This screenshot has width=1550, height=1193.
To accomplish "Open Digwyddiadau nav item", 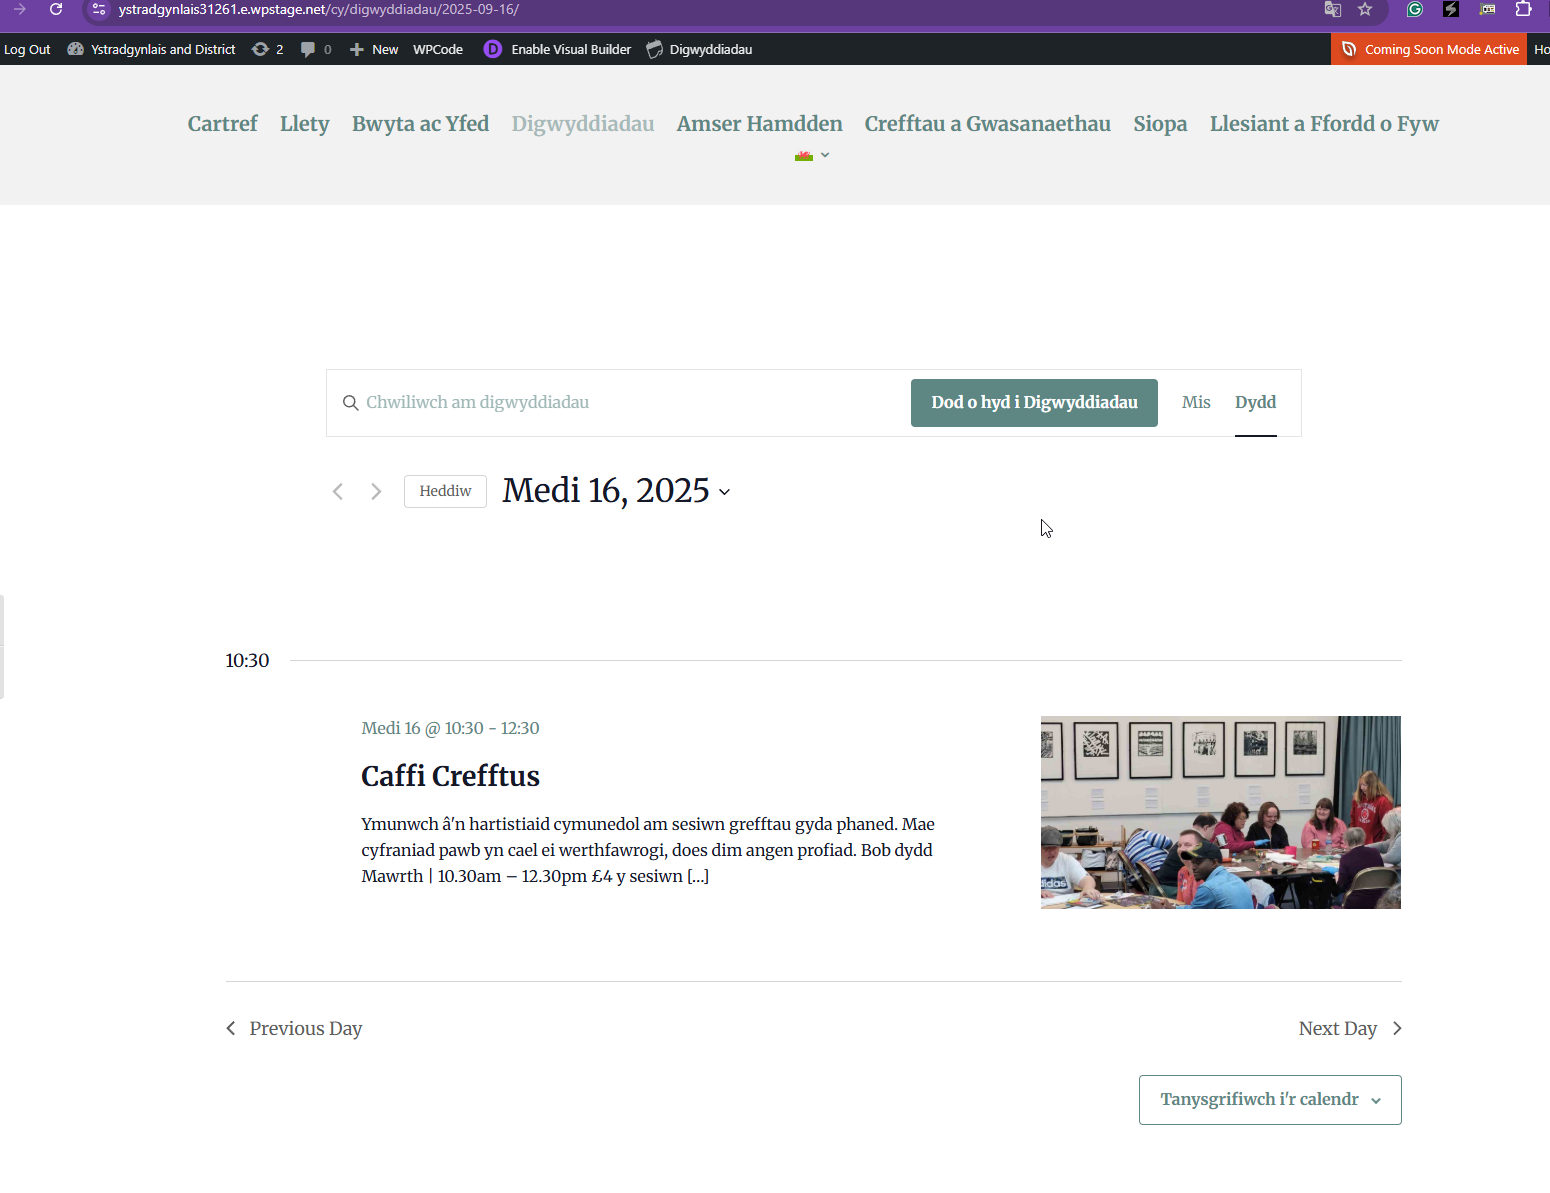I will pyautogui.click(x=583, y=123).
